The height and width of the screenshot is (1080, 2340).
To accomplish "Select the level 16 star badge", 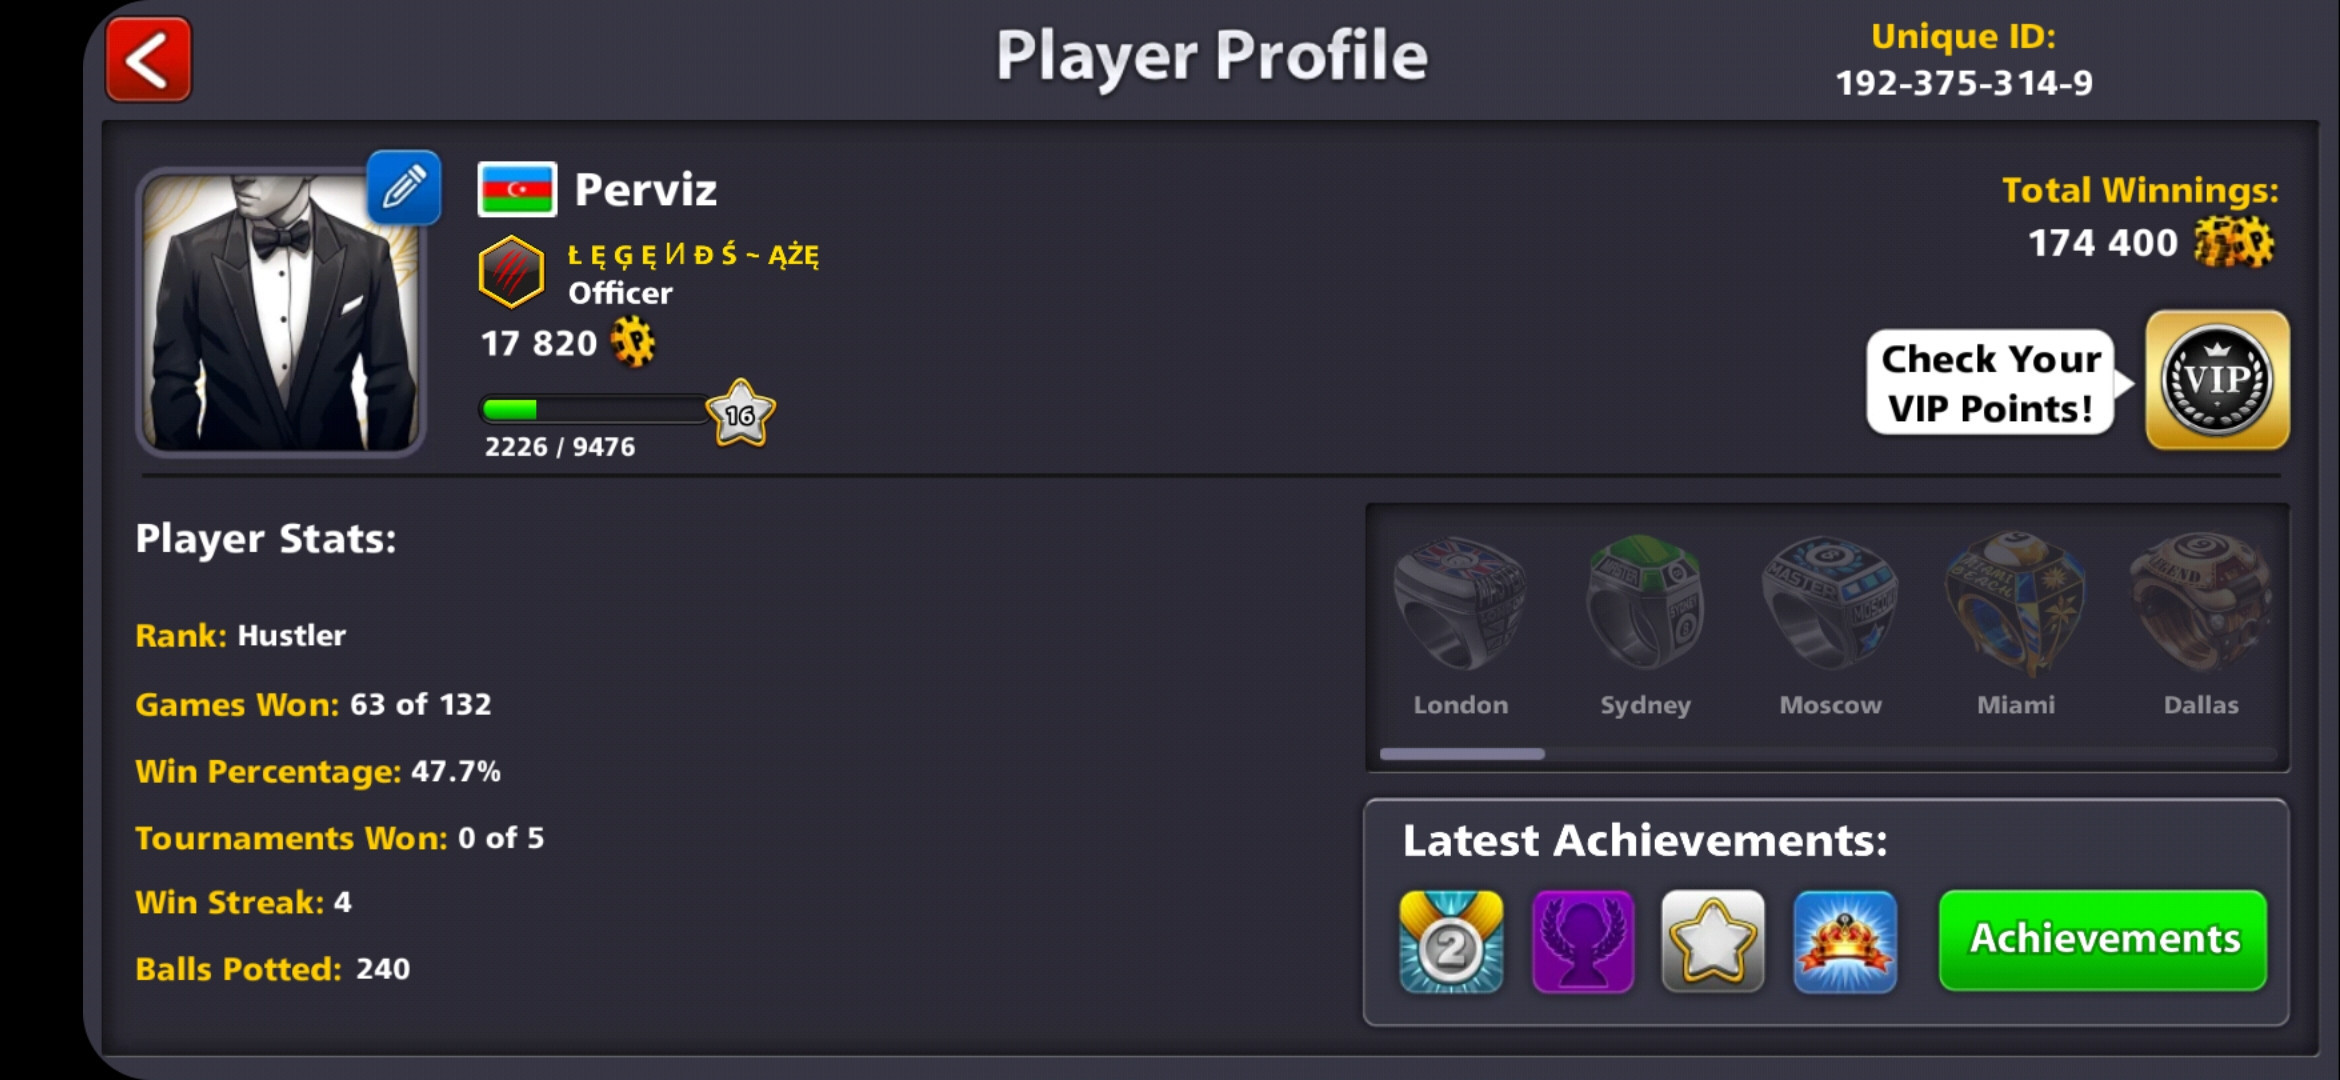I will pyautogui.click(x=740, y=413).
